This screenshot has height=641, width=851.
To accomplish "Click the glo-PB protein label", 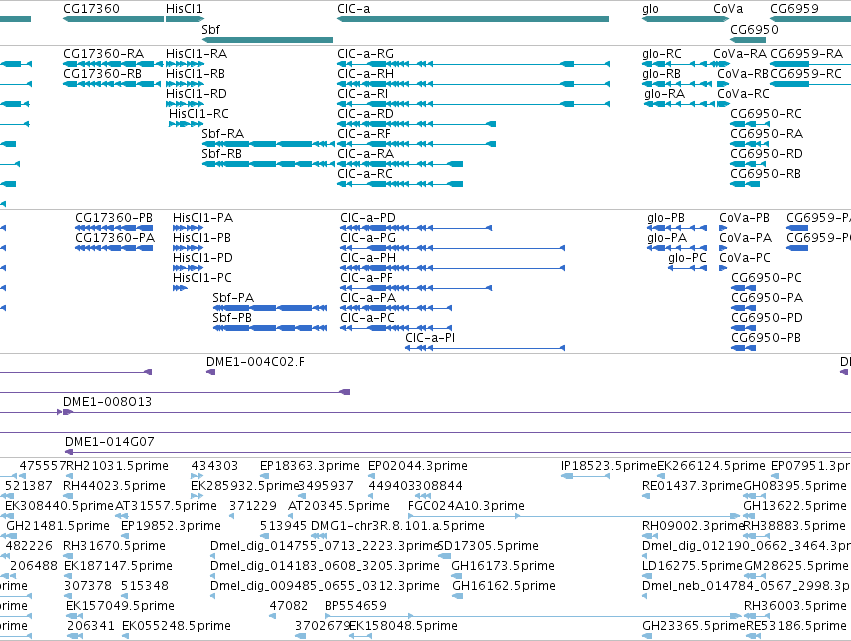I will coord(666,218).
